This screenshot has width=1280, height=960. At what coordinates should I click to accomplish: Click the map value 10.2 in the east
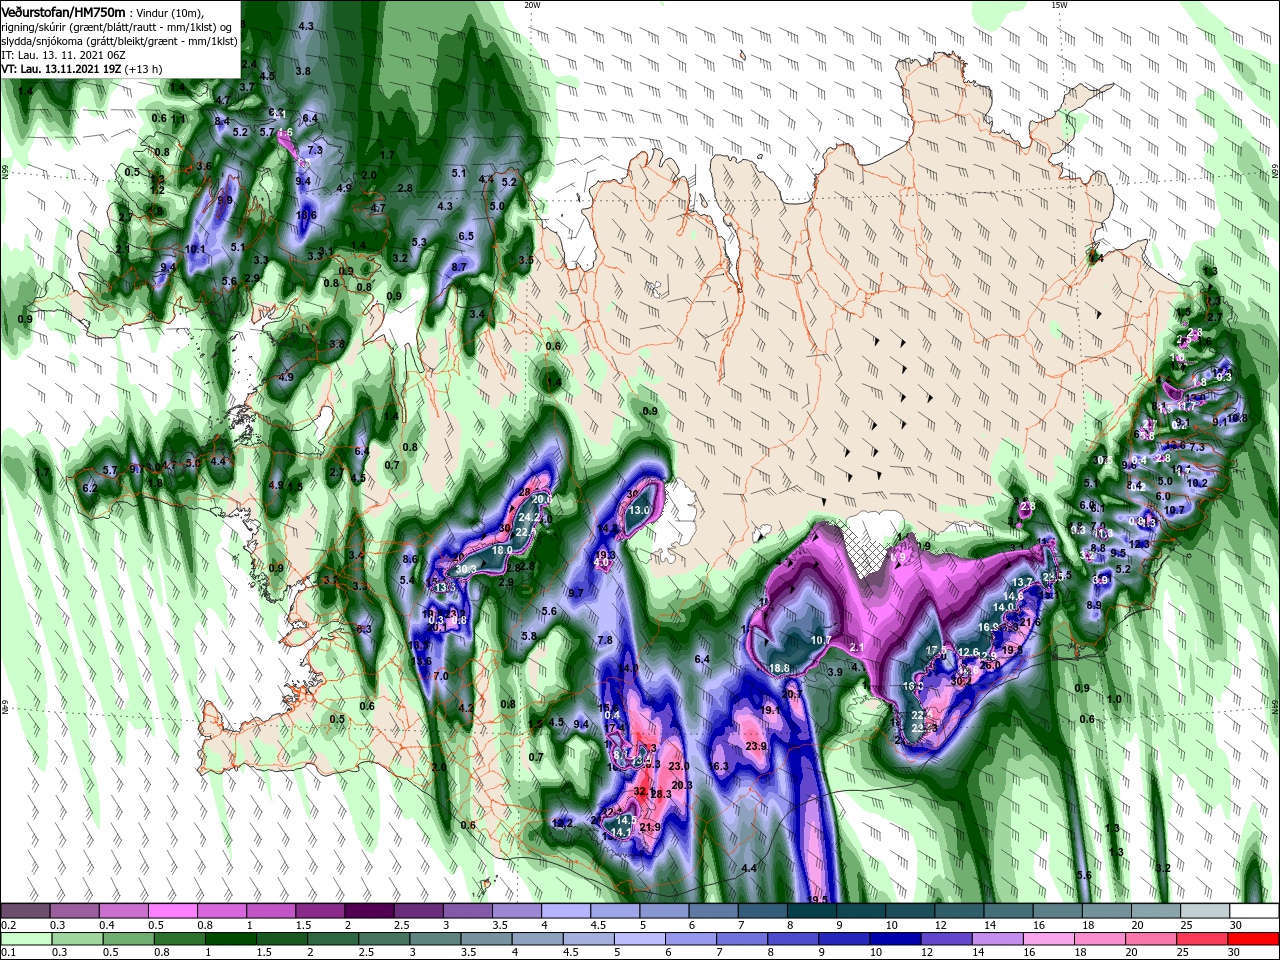[x=1198, y=483]
